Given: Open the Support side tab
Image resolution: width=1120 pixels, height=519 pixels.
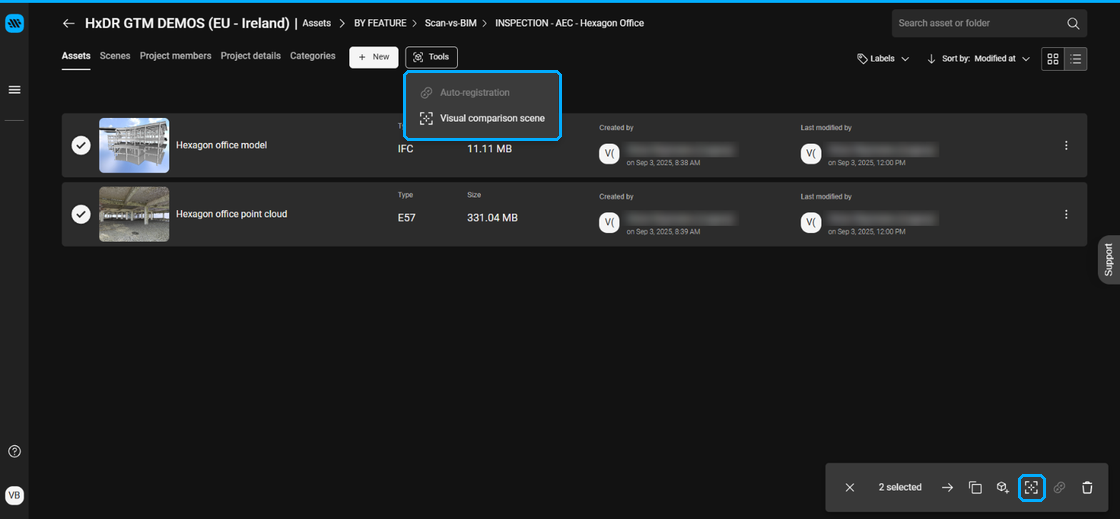Looking at the screenshot, I should pos(1109,260).
